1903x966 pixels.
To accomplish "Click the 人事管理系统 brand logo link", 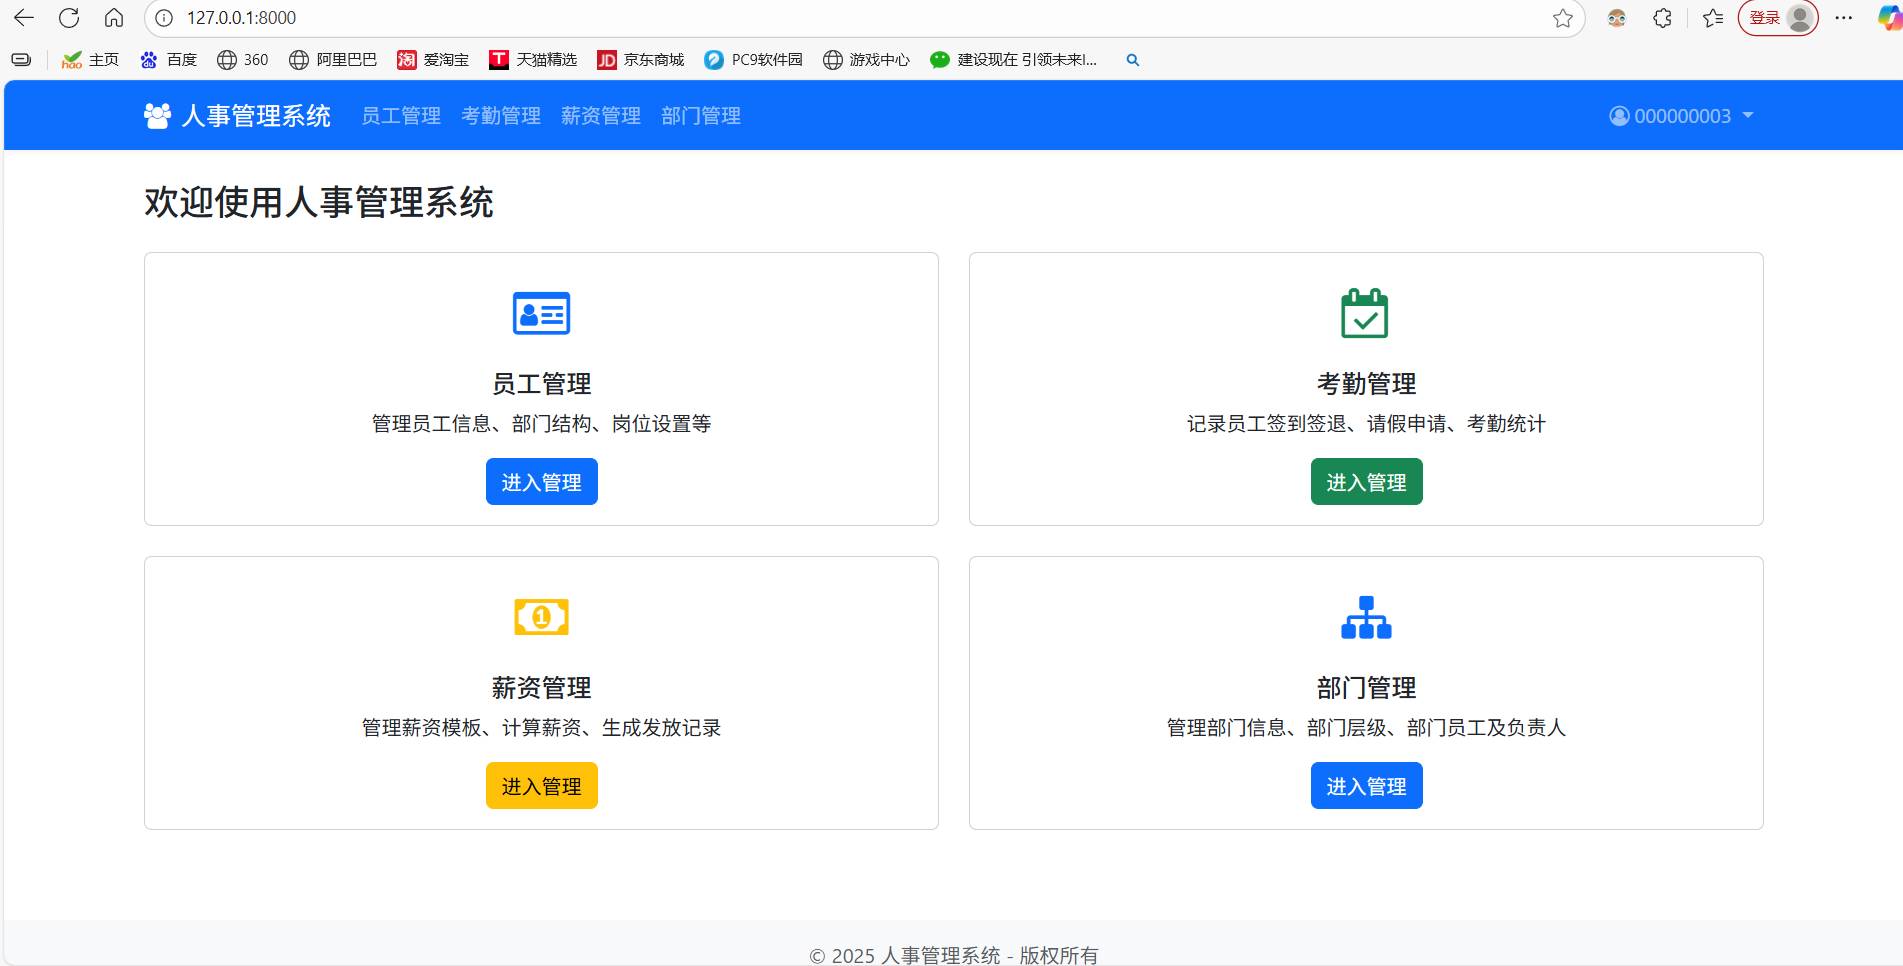I will coord(238,116).
